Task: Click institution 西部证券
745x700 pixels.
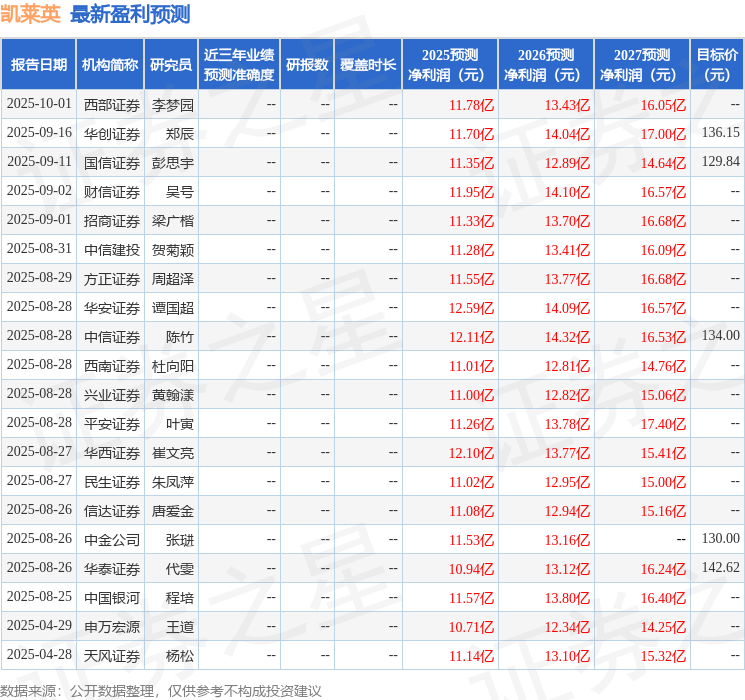Action: click(x=112, y=105)
